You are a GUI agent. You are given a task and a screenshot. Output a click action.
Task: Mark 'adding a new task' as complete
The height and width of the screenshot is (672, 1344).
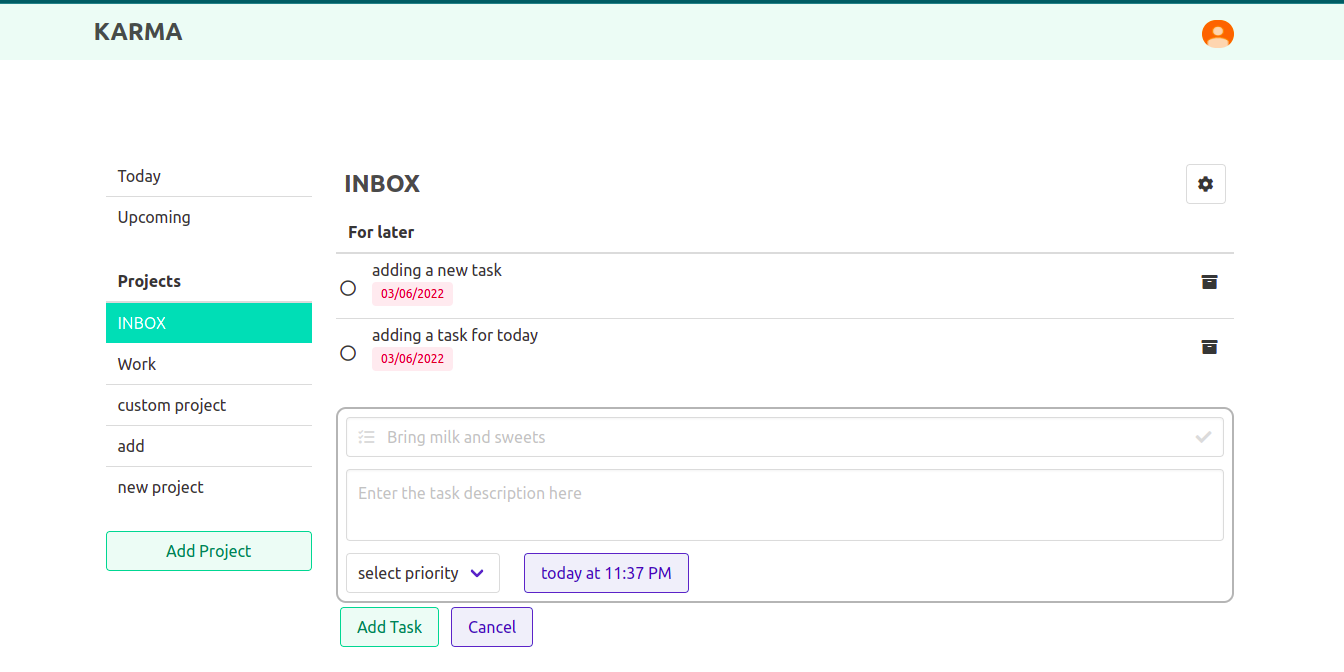point(348,288)
